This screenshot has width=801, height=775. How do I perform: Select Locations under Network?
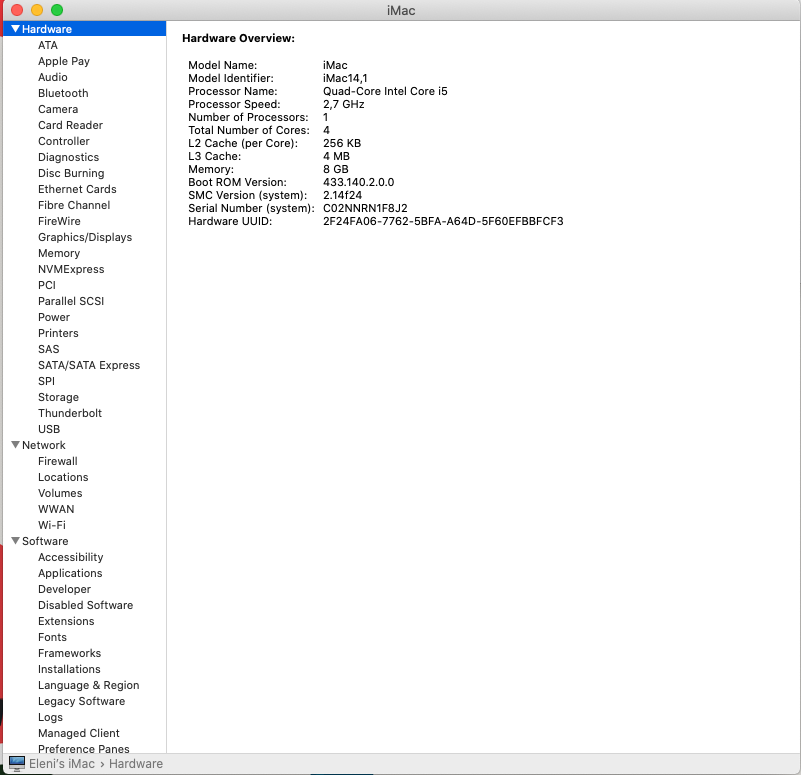click(63, 477)
